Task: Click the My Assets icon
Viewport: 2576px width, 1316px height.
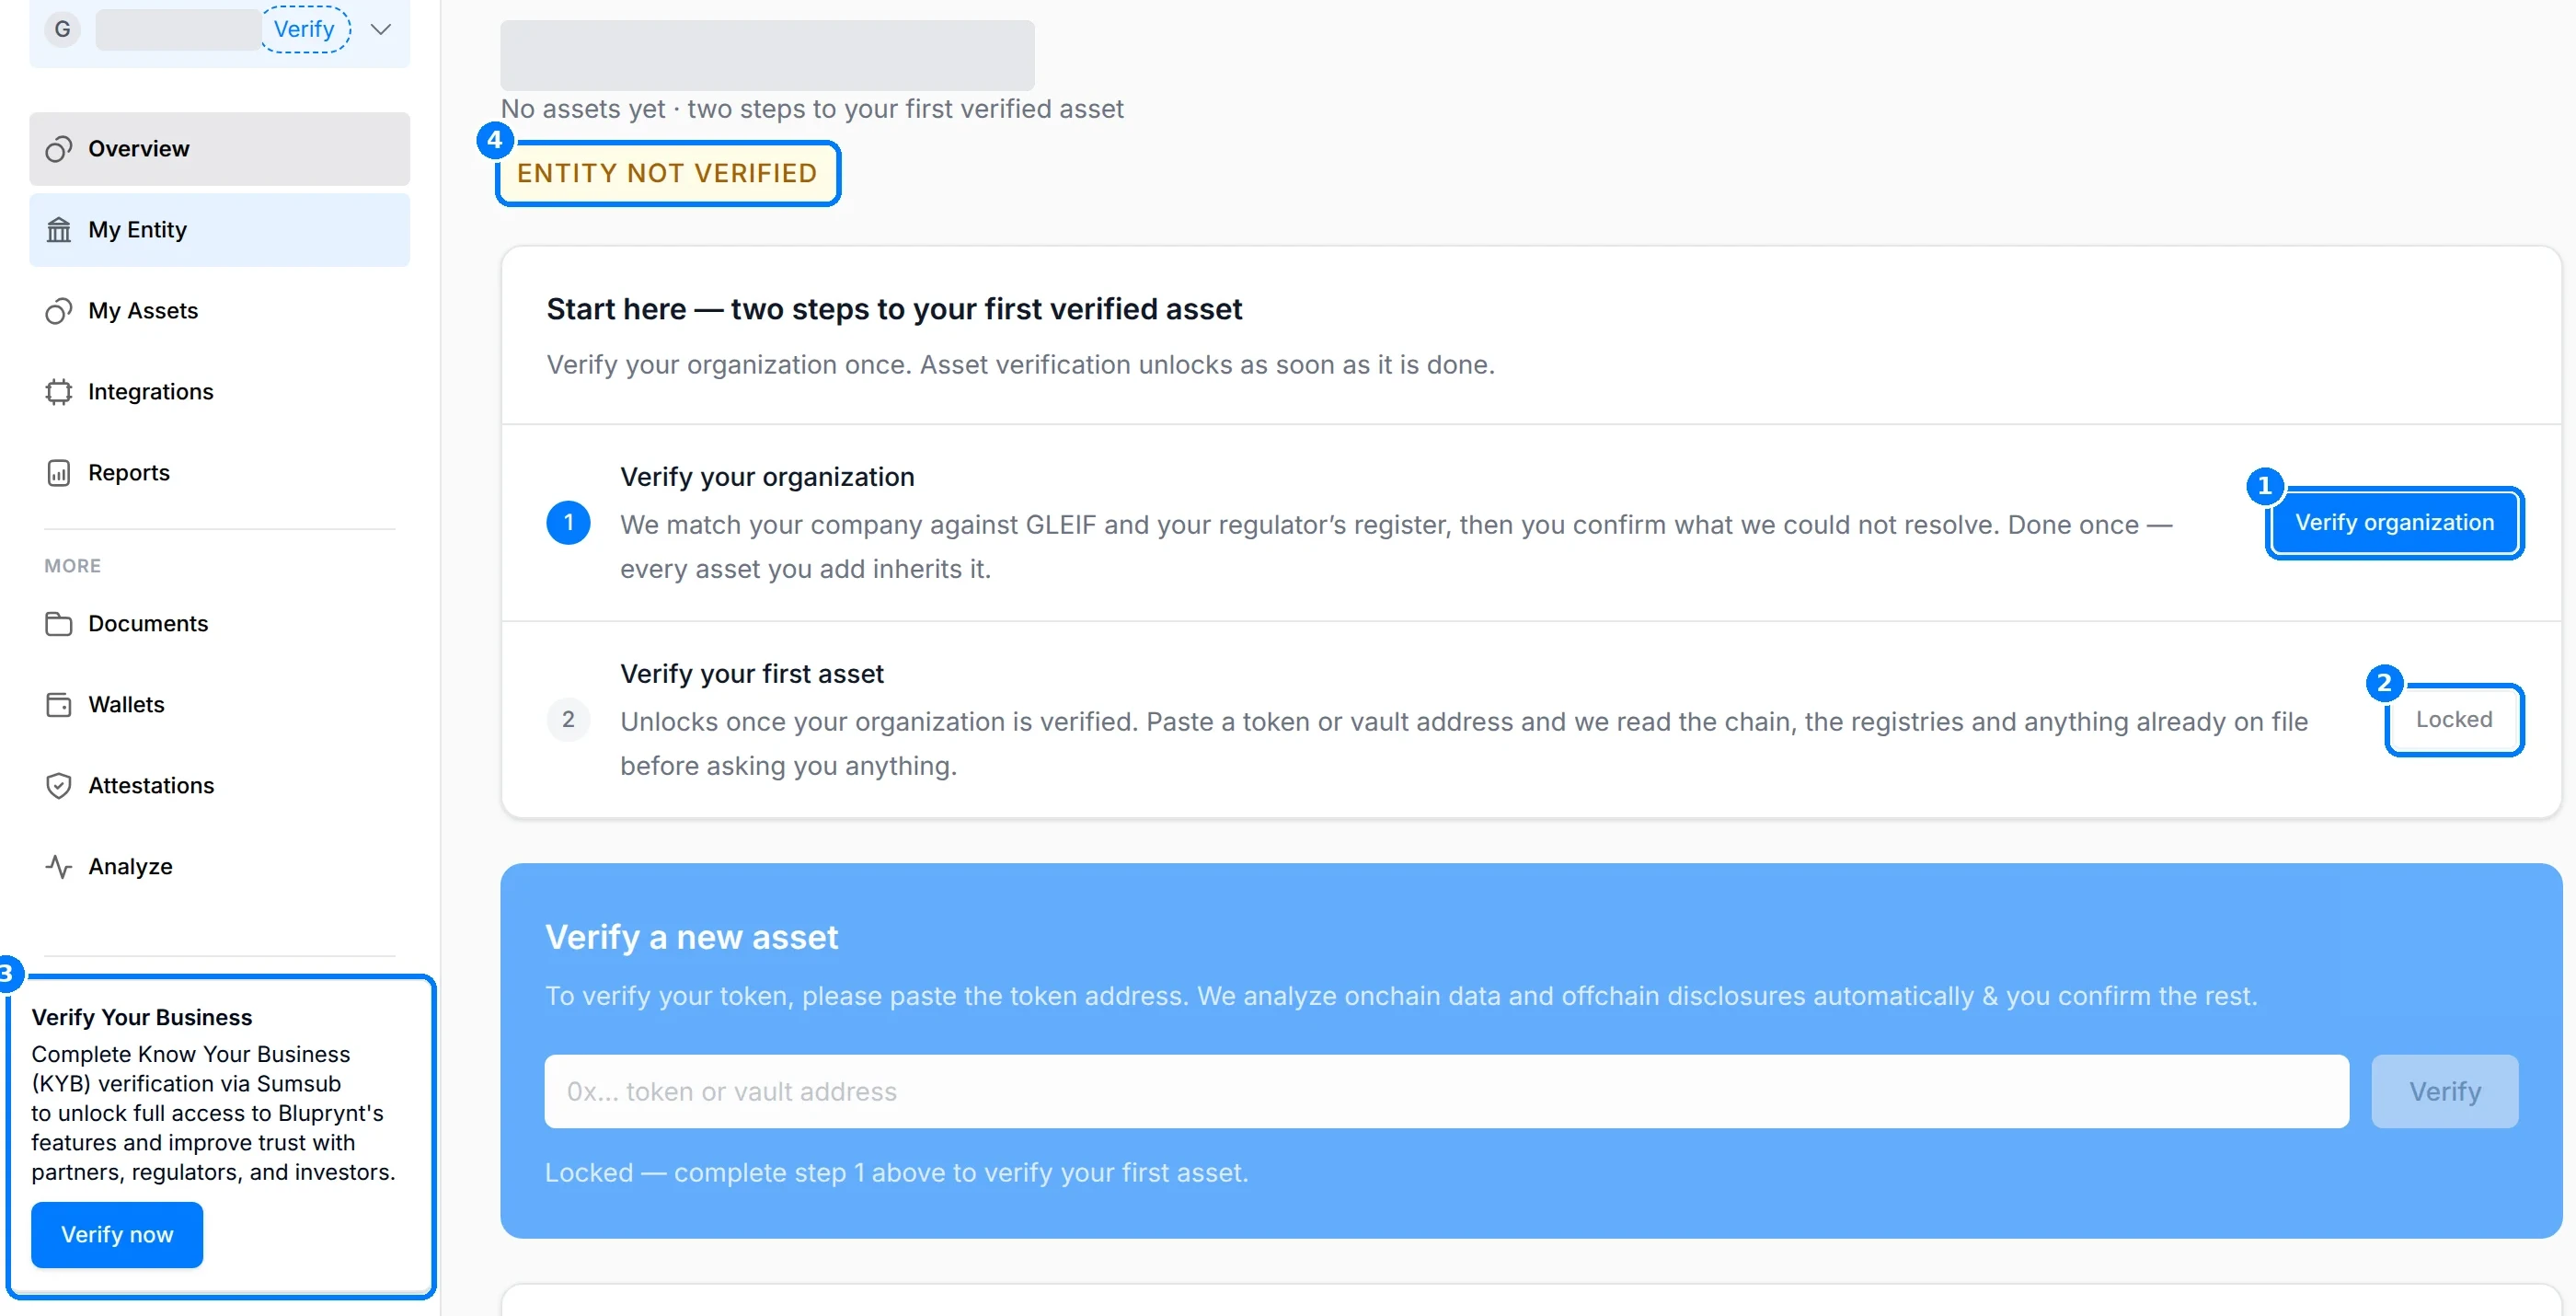Action: point(59,311)
